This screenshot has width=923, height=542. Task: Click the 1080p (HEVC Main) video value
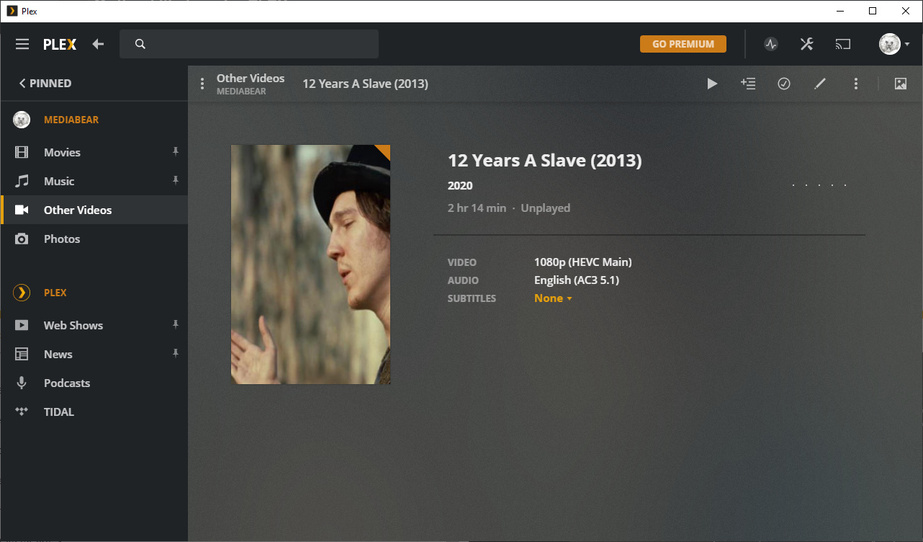point(583,262)
